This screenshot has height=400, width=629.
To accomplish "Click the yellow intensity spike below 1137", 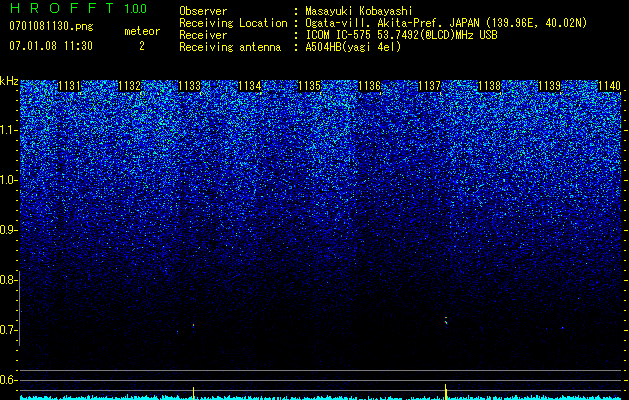I will click(446, 392).
